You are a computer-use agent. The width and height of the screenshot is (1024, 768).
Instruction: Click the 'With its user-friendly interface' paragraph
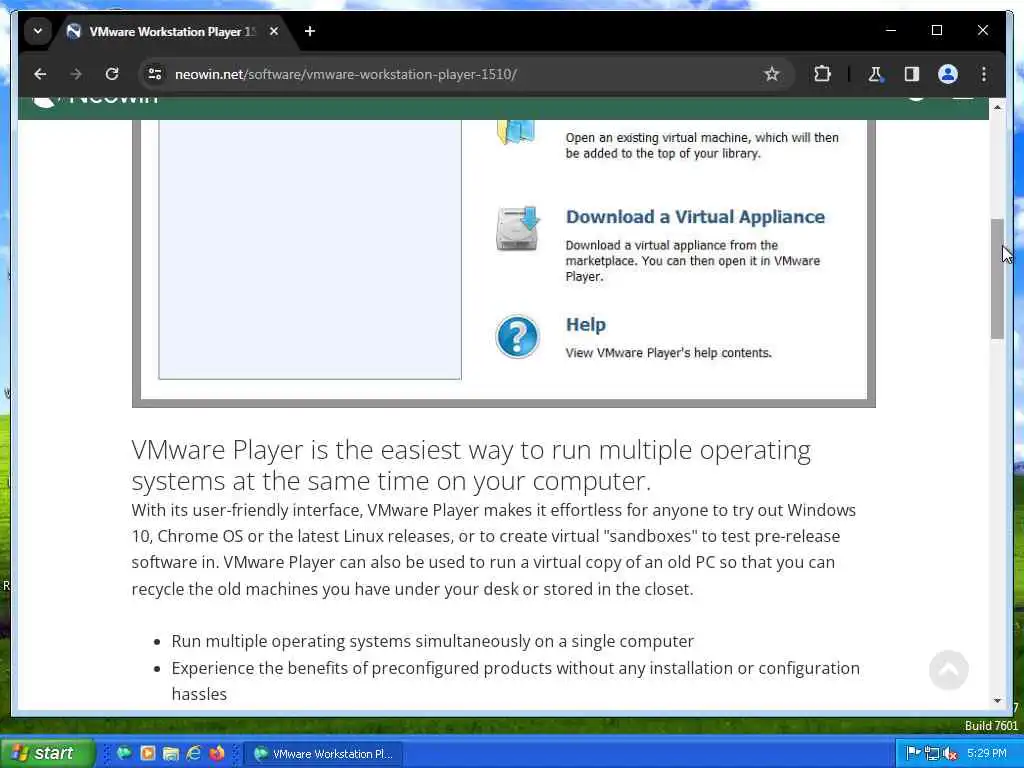click(493, 549)
